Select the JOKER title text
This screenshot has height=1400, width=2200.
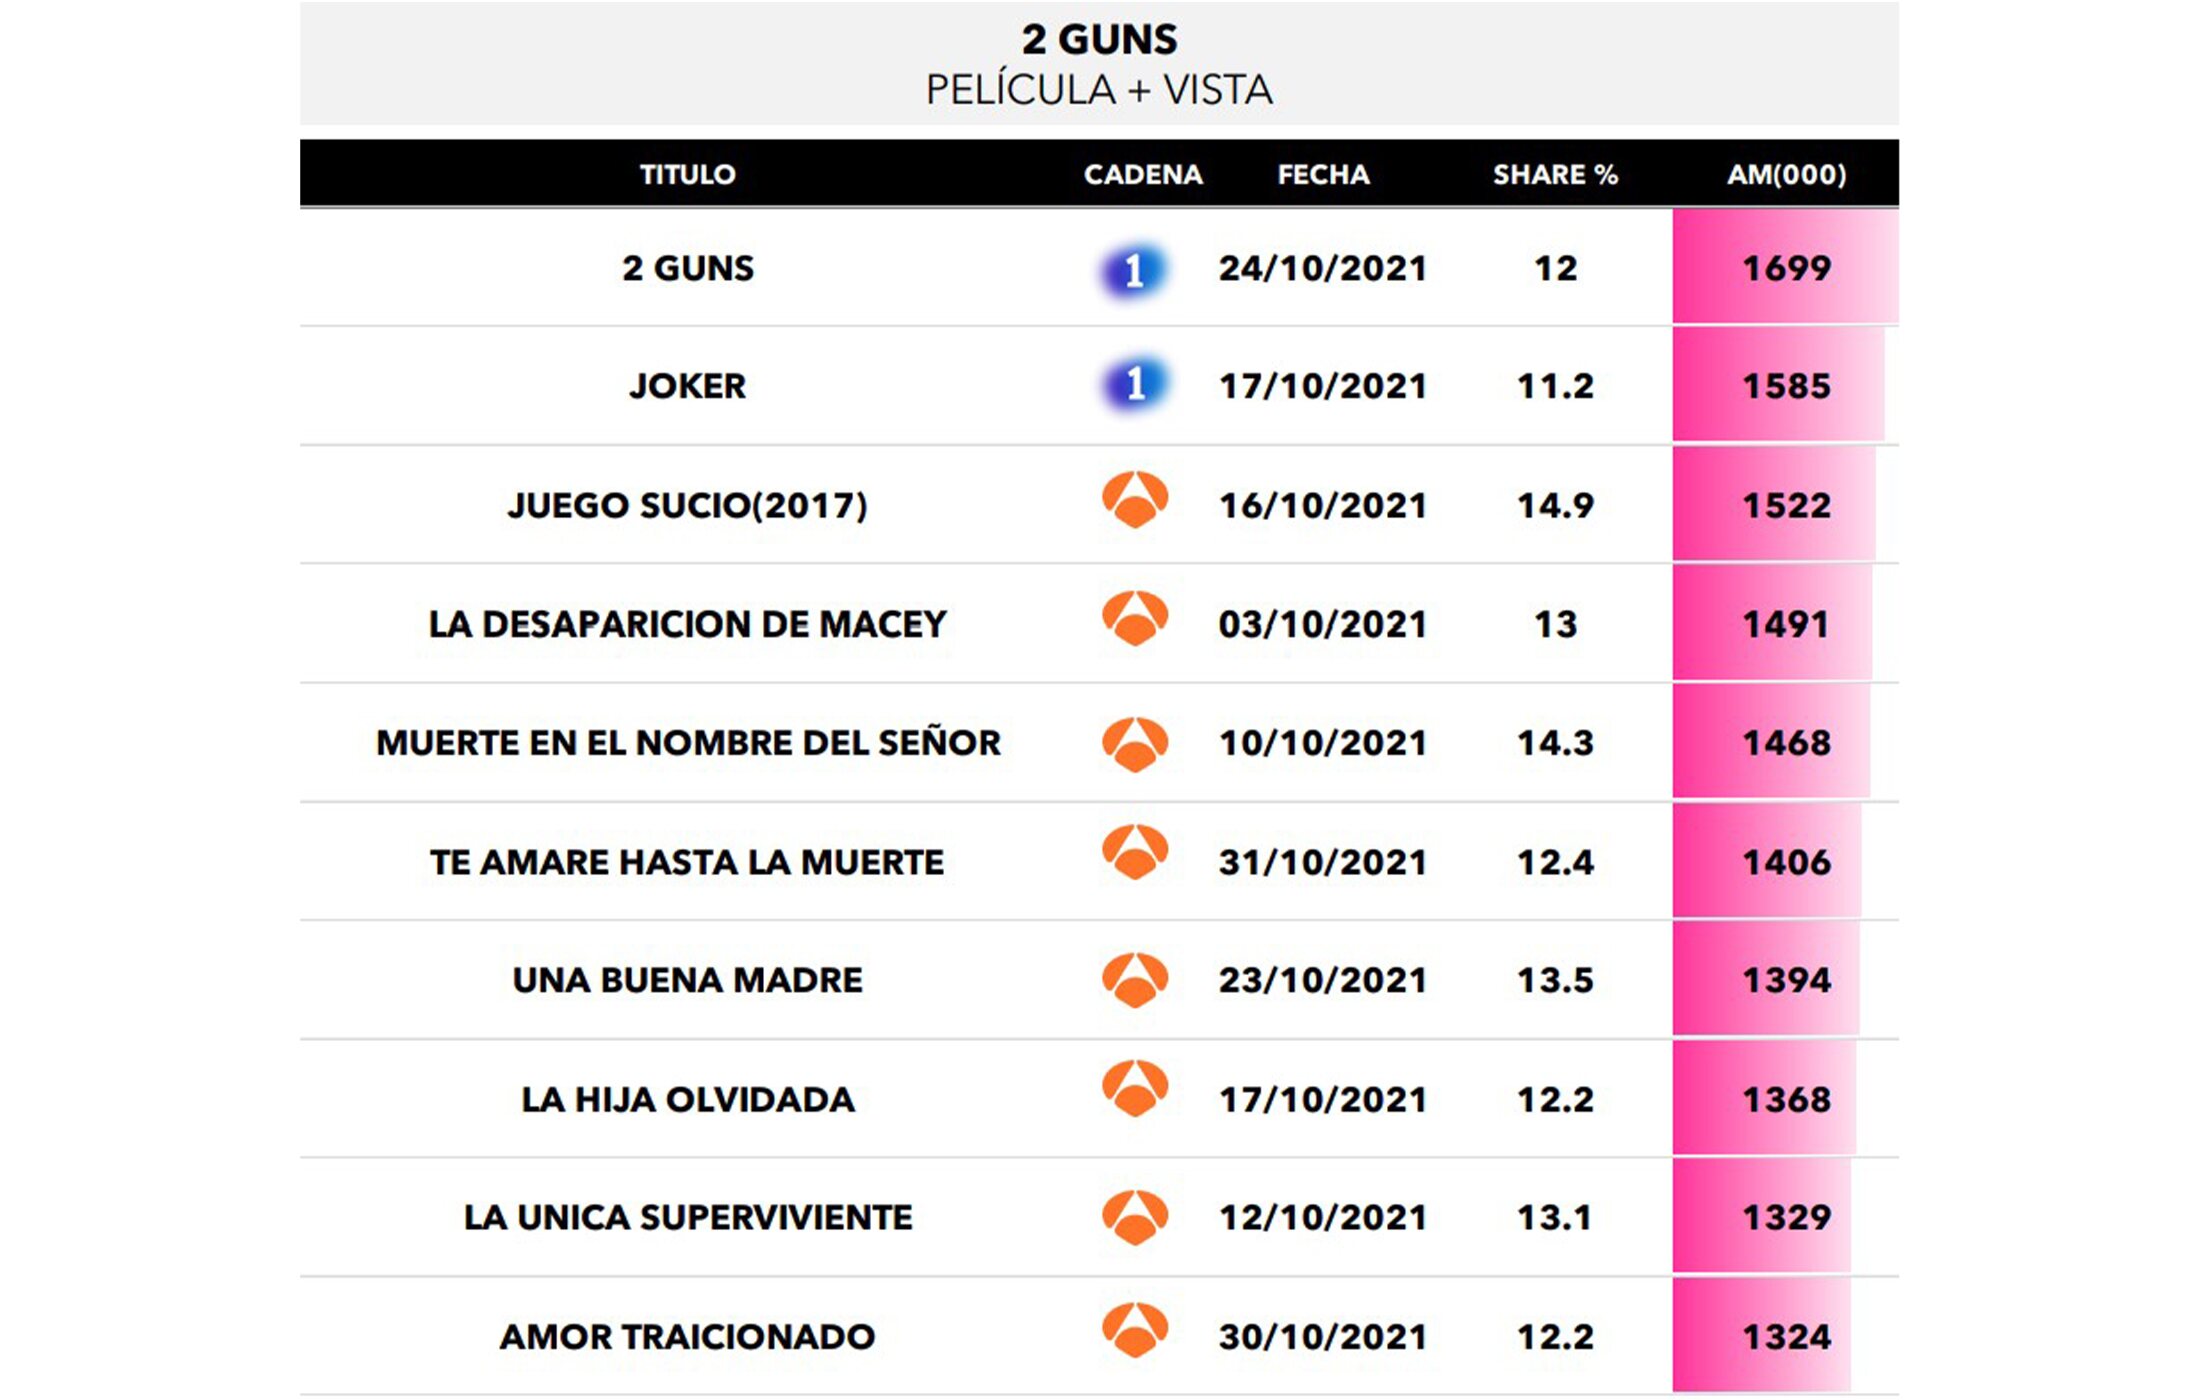(688, 386)
